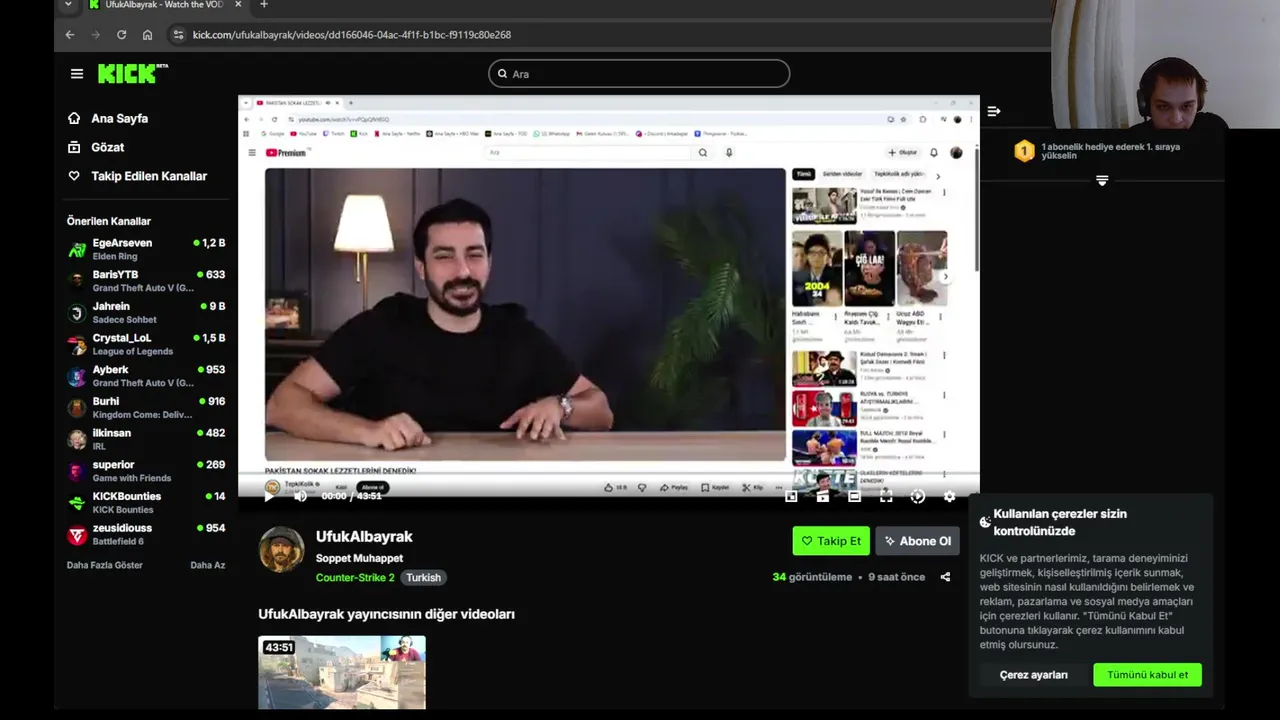
Task: Click the site info icon in address bar
Action: click(x=178, y=35)
